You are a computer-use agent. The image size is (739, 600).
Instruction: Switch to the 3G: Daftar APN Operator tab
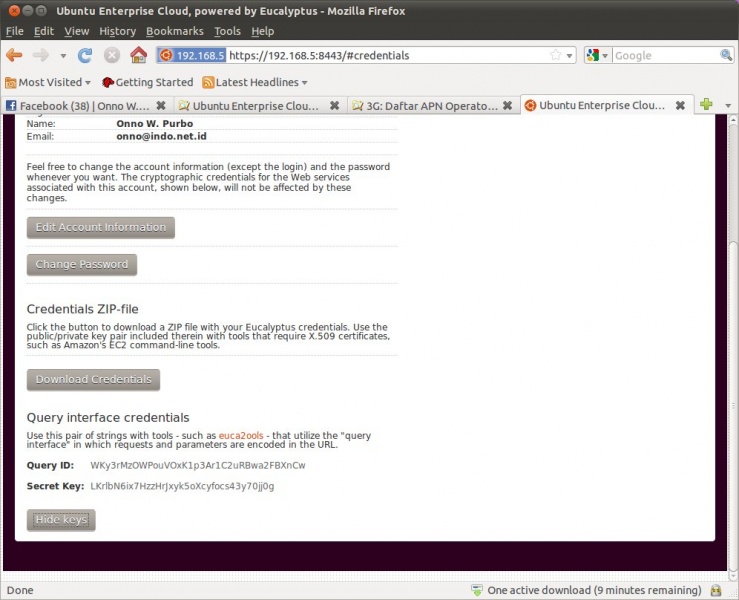pyautogui.click(x=430, y=105)
